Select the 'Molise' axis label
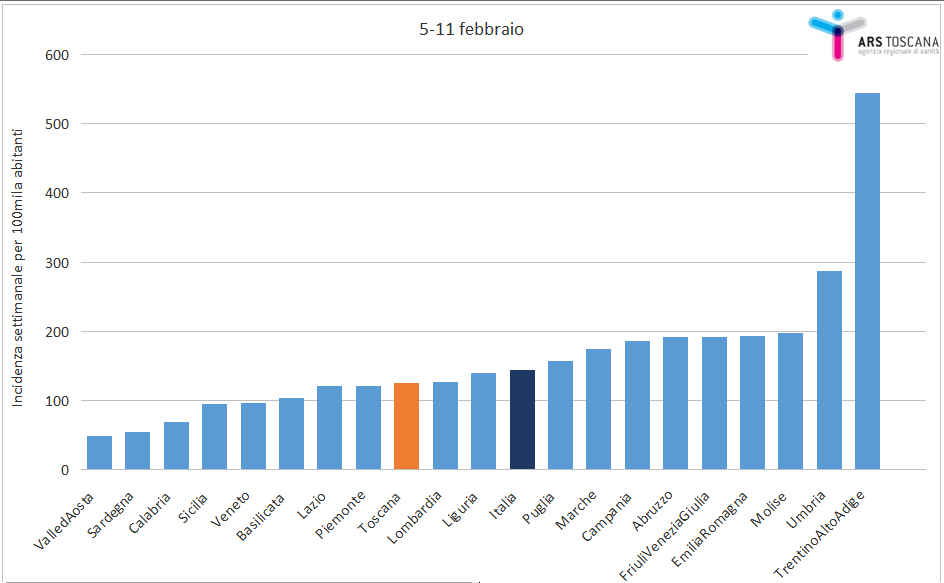This screenshot has height=583, width=944. [769, 510]
